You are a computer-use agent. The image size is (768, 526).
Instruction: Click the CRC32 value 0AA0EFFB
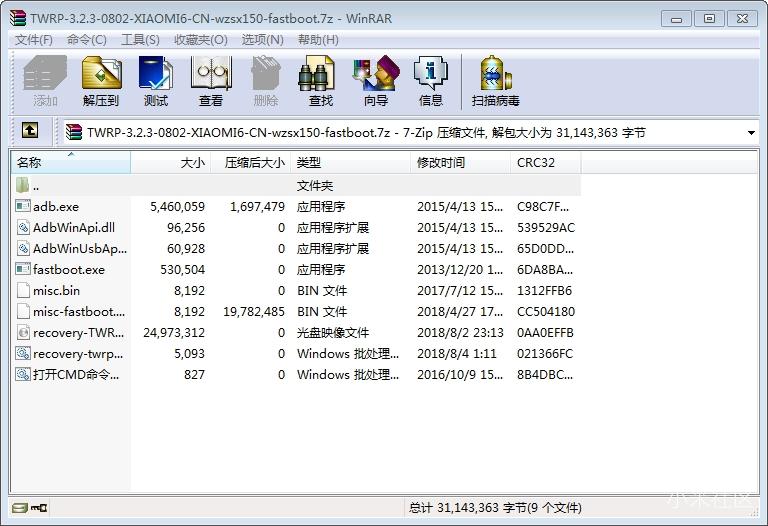pos(545,333)
